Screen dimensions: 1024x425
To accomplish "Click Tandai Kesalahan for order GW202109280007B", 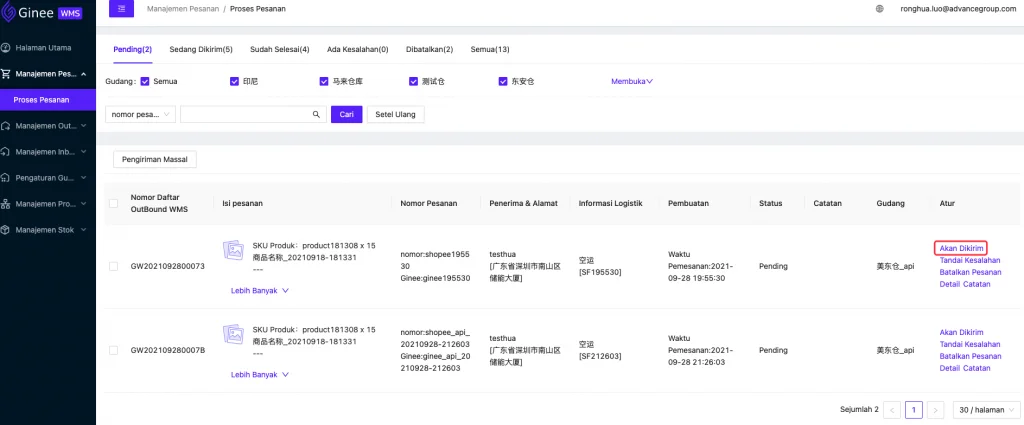I will [970, 344].
